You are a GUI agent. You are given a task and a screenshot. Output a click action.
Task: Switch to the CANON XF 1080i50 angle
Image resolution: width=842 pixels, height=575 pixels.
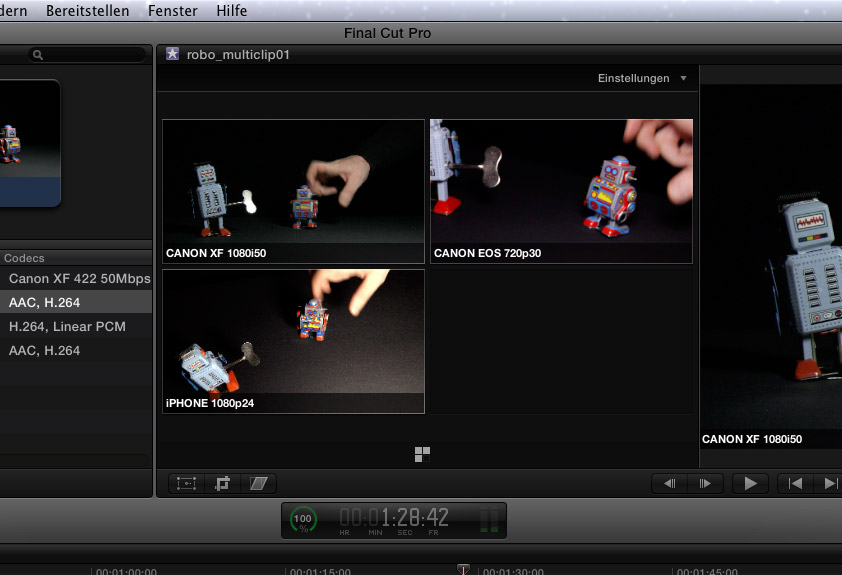coord(293,190)
